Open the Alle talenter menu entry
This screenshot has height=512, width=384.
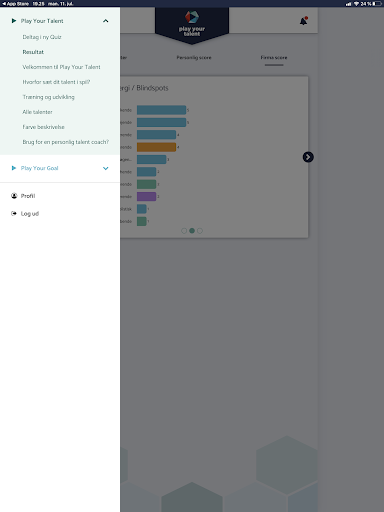[x=37, y=112]
